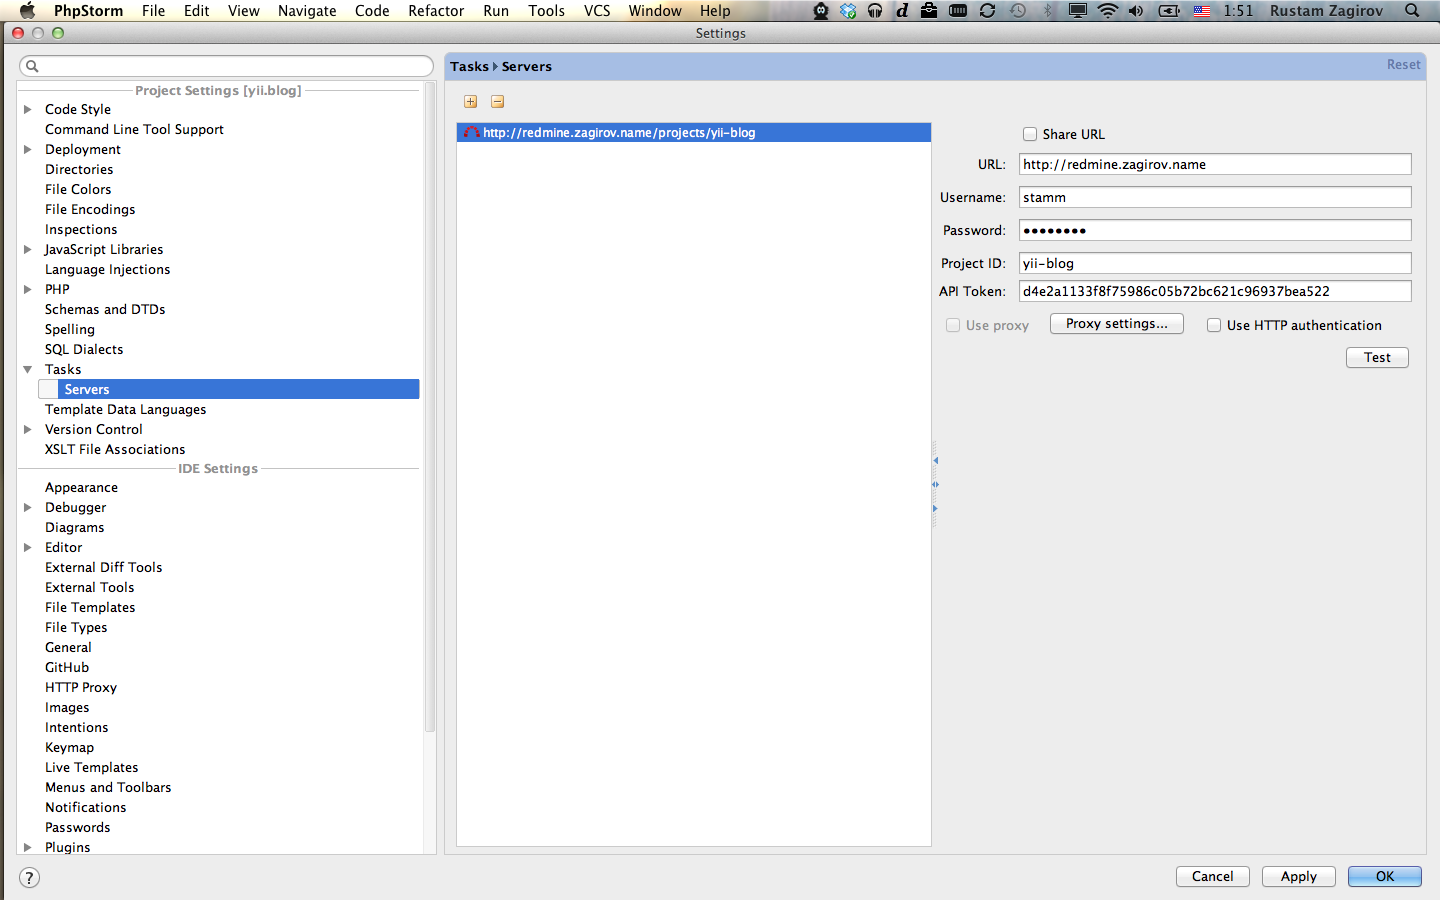Click the volume speaker icon
This screenshot has height=900, width=1440.
[1136, 11]
